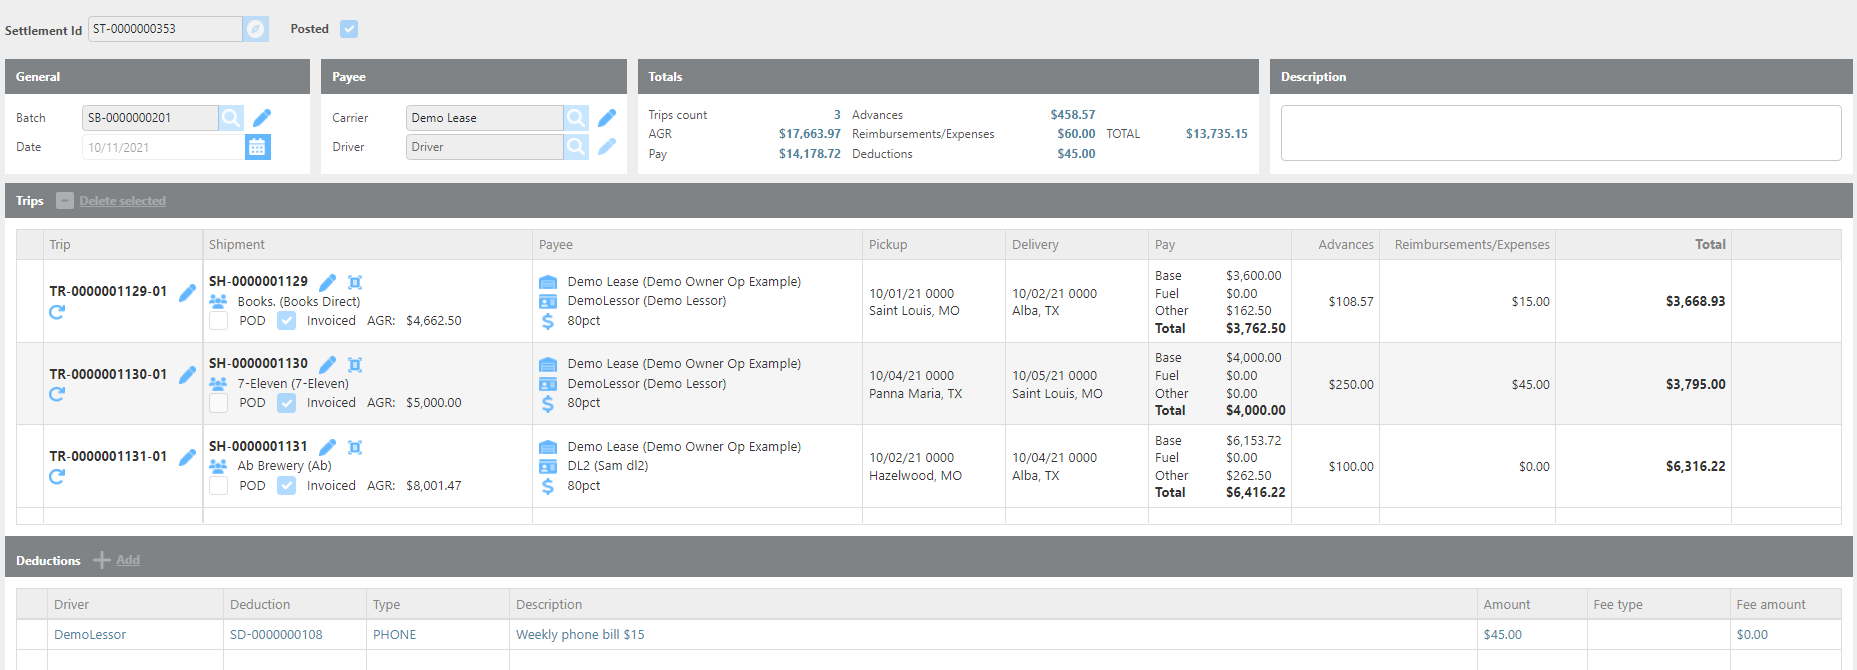
Task: Click the edit pencil next to Carrier field
Action: click(x=607, y=118)
